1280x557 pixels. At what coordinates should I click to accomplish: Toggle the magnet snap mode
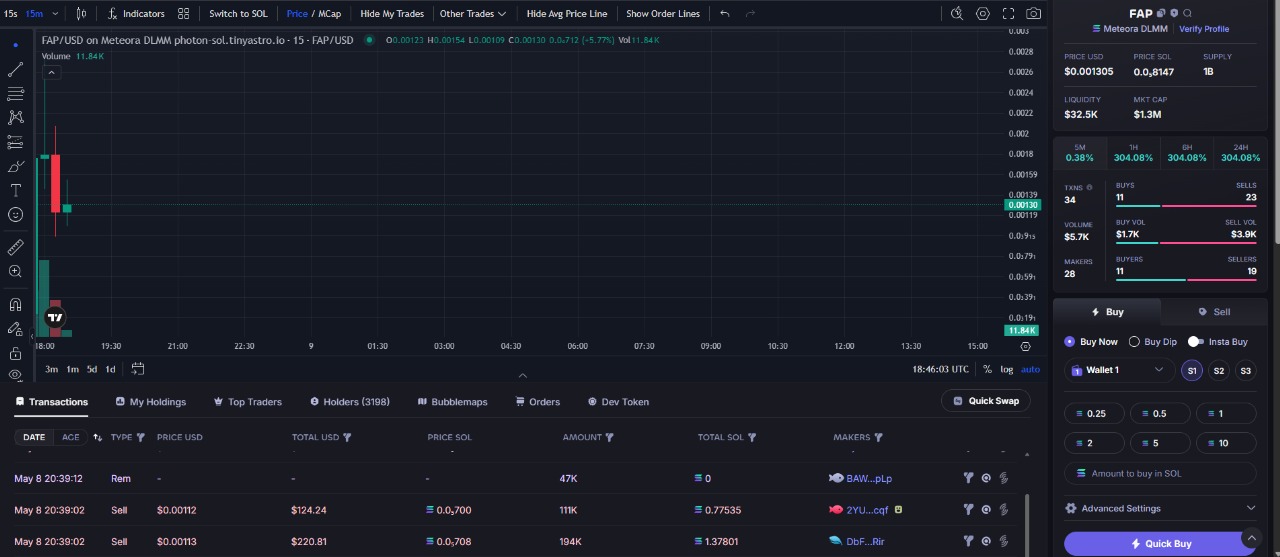tap(15, 304)
